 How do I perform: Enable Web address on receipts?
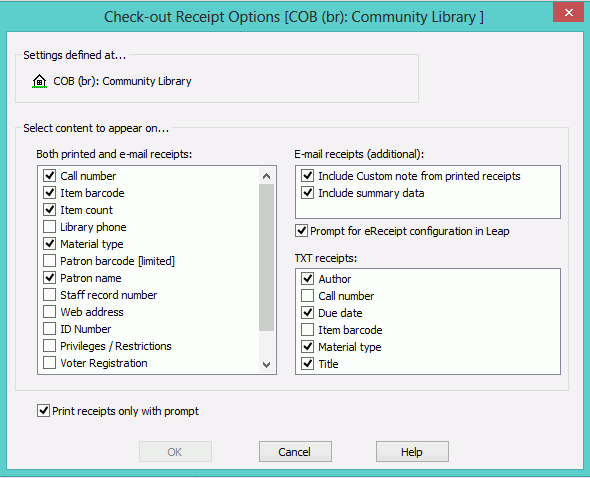point(49,312)
